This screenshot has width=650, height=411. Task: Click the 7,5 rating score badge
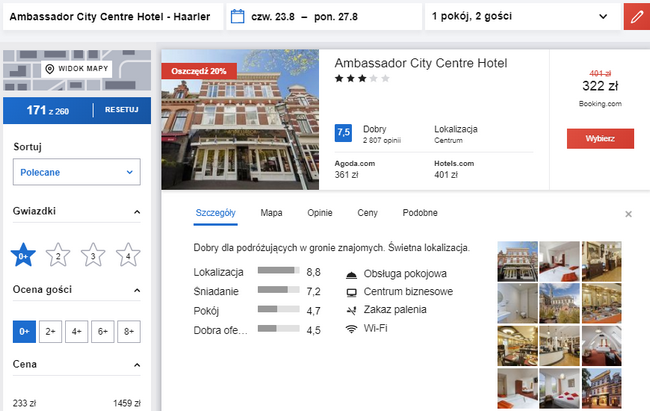(343, 133)
